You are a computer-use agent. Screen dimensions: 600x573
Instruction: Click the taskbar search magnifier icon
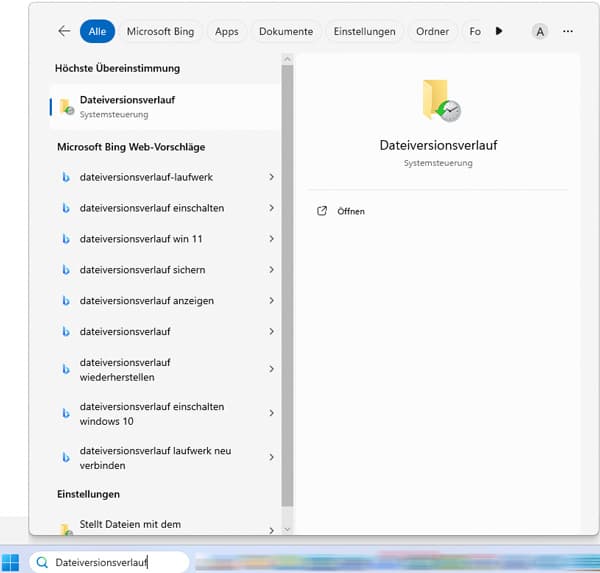pyautogui.click(x=42, y=562)
